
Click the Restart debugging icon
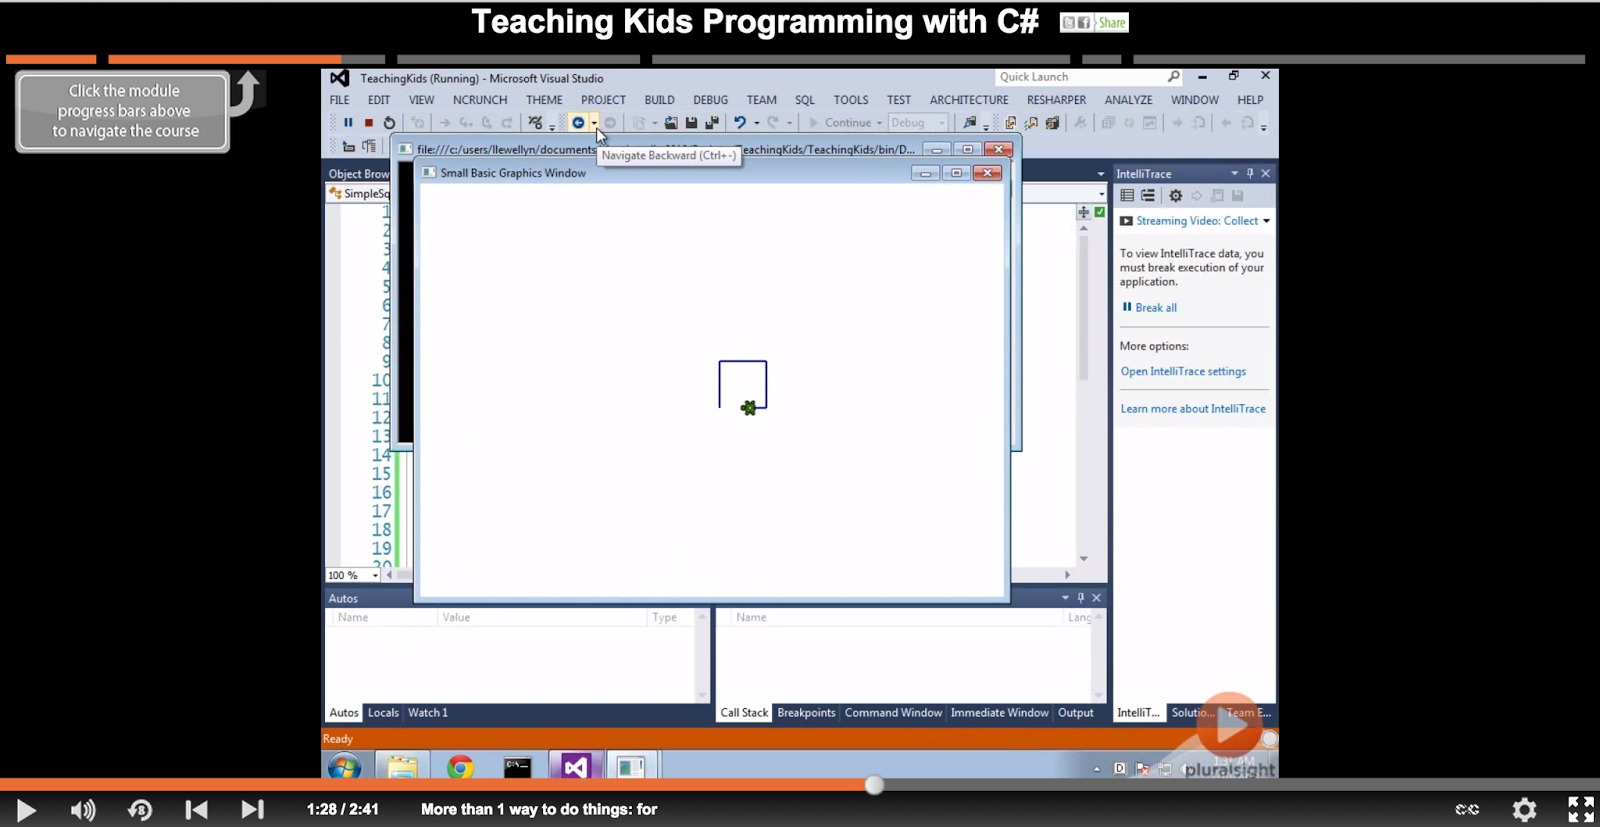(x=389, y=123)
